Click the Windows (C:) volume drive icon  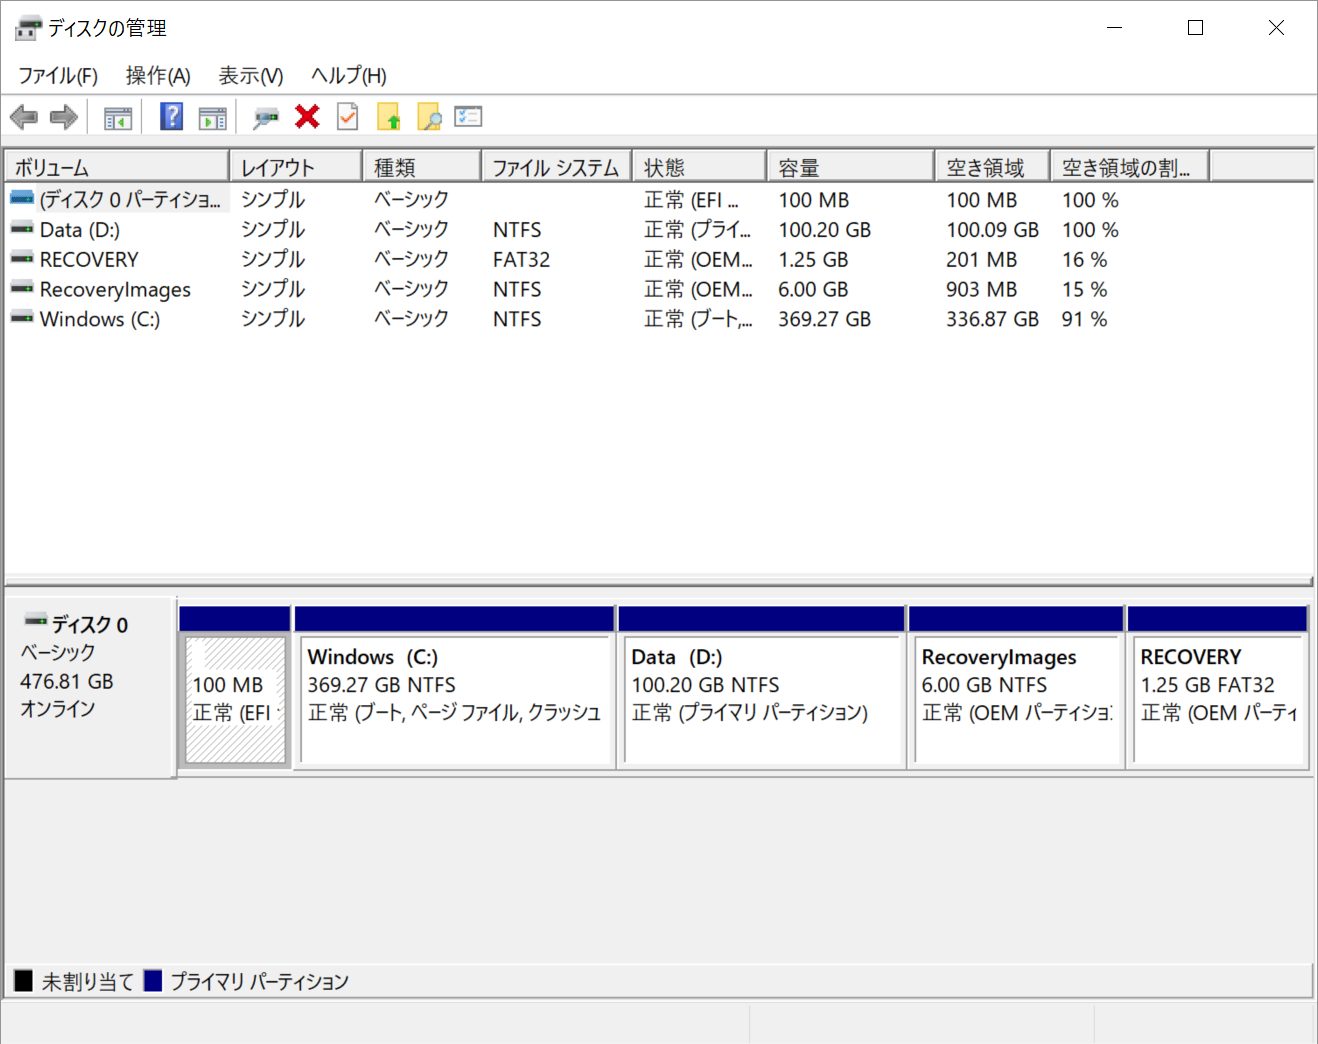(x=22, y=319)
